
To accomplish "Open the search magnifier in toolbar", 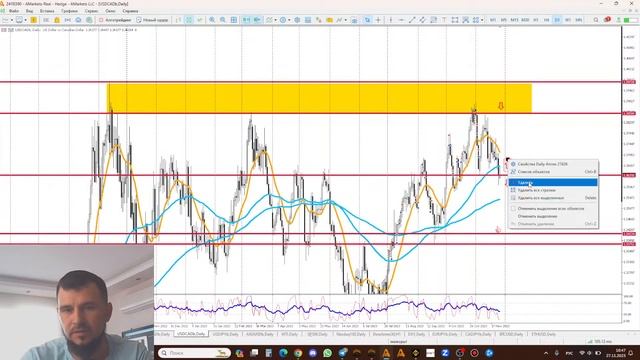I will 596,20.
